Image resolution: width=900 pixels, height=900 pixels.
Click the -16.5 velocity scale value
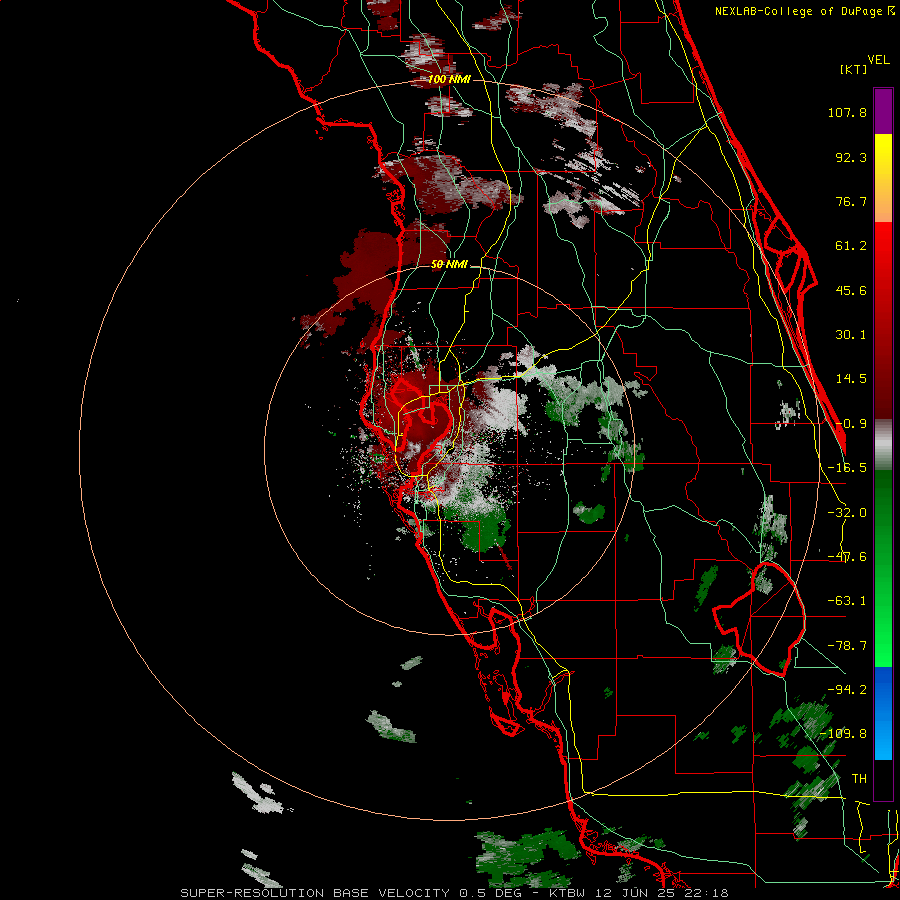point(847,468)
